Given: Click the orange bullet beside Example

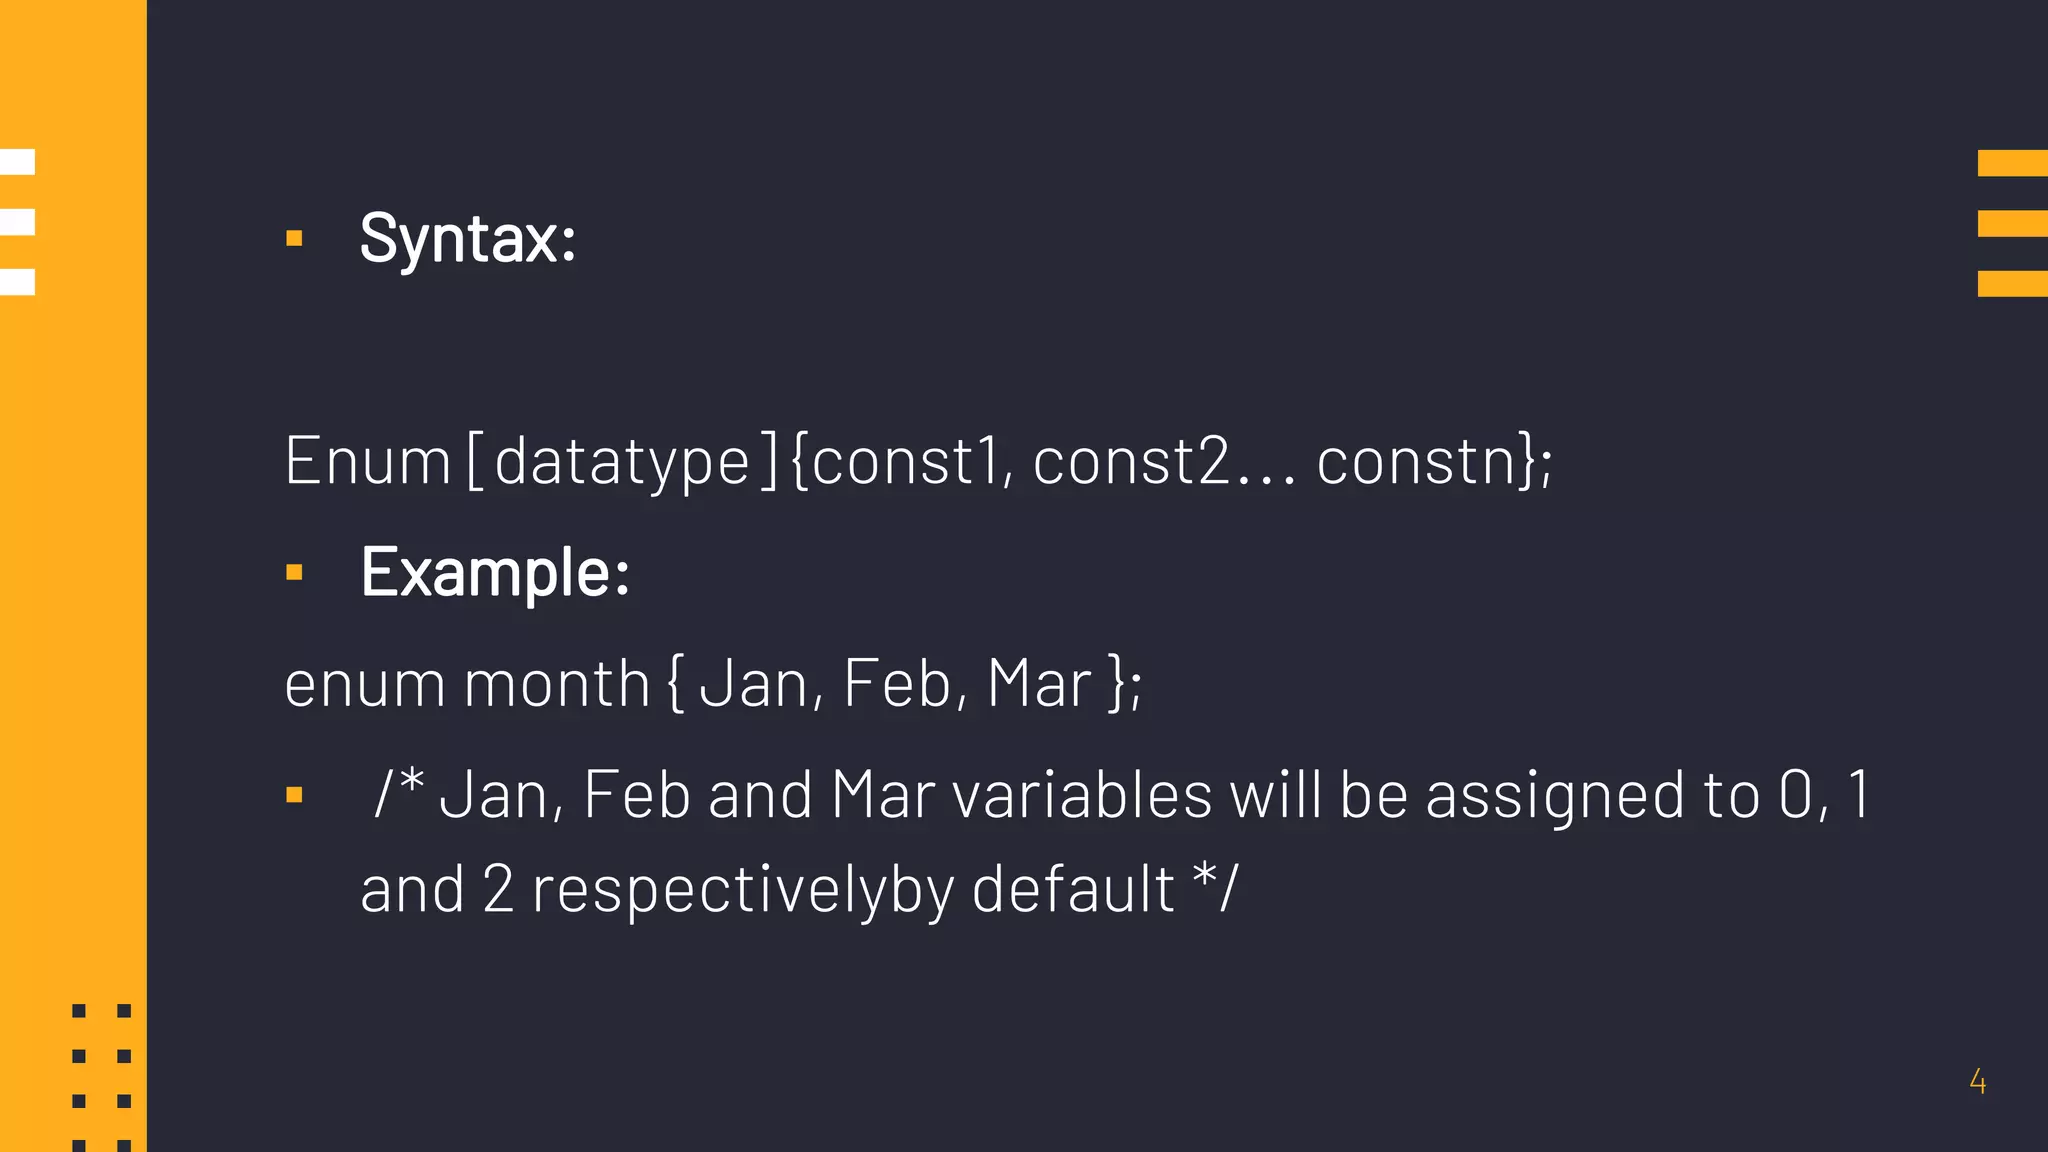Looking at the screenshot, I should click(x=294, y=572).
